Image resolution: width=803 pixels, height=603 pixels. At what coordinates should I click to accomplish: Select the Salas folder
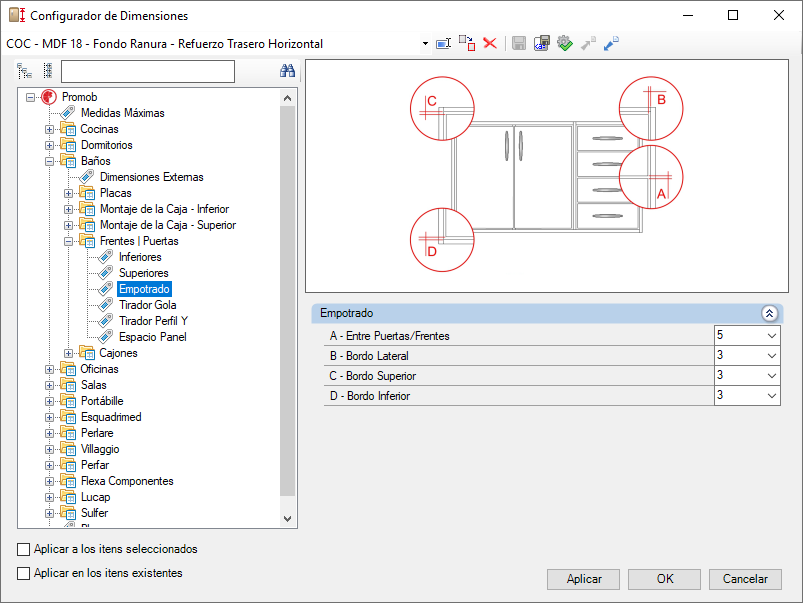click(x=93, y=385)
